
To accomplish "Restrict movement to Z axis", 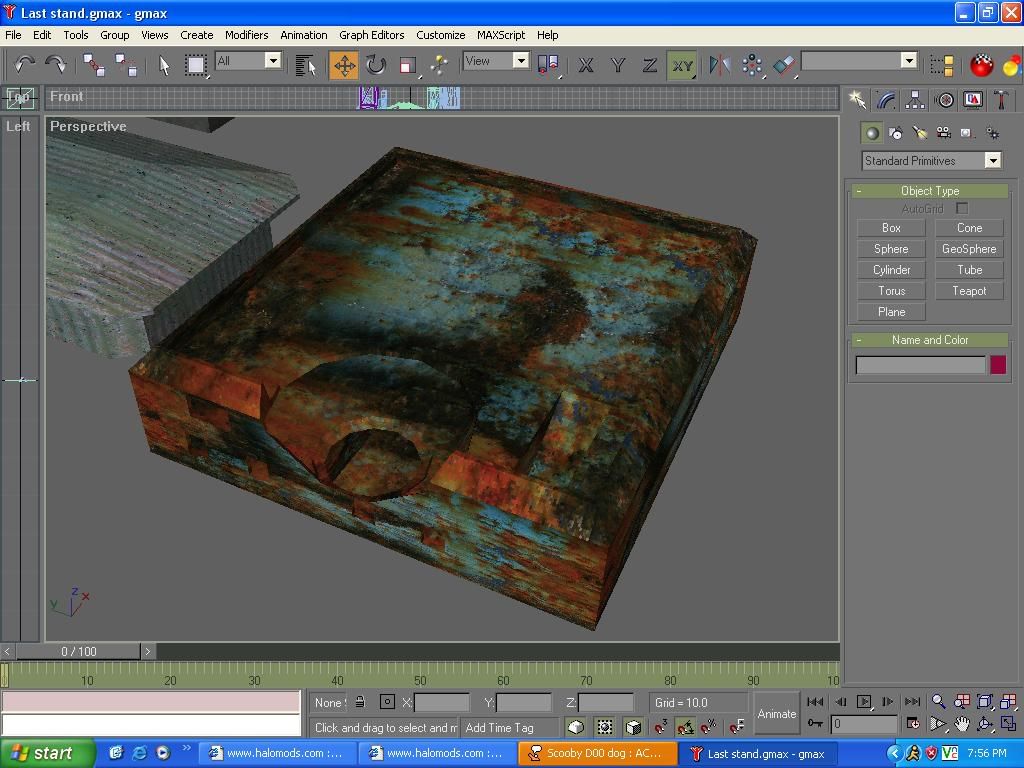I will tap(649, 65).
